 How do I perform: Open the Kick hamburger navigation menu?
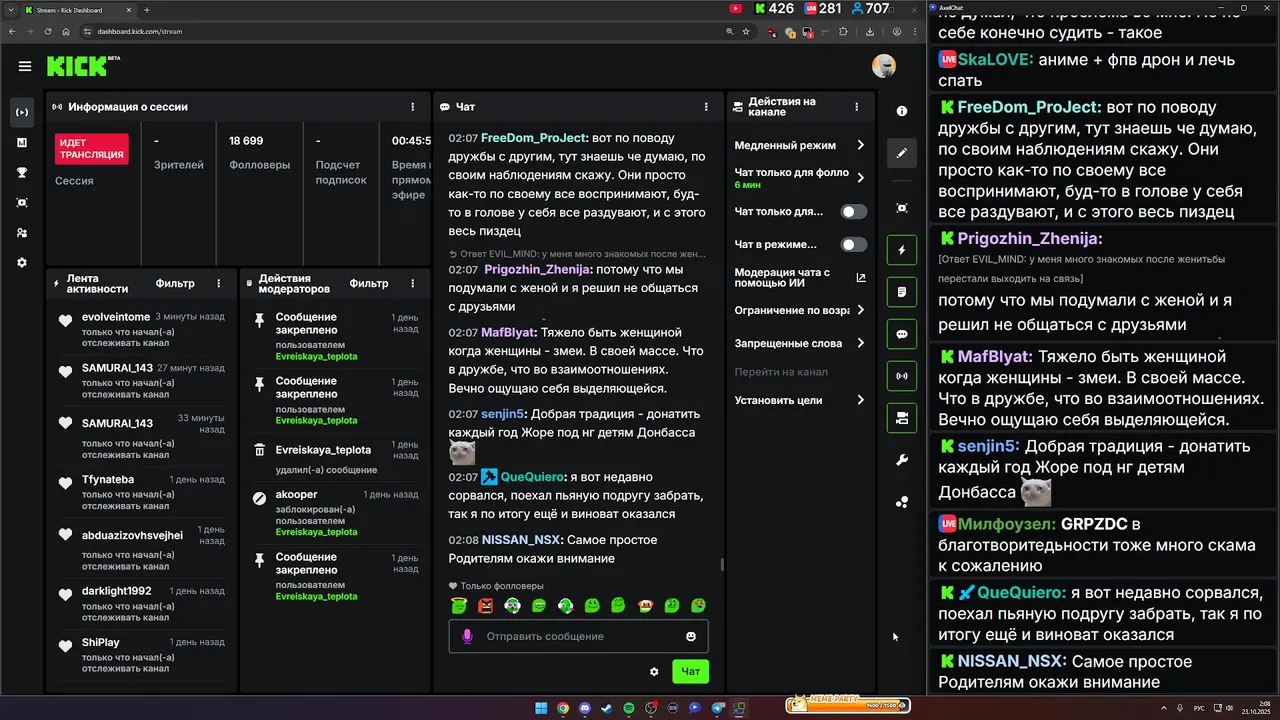24,66
